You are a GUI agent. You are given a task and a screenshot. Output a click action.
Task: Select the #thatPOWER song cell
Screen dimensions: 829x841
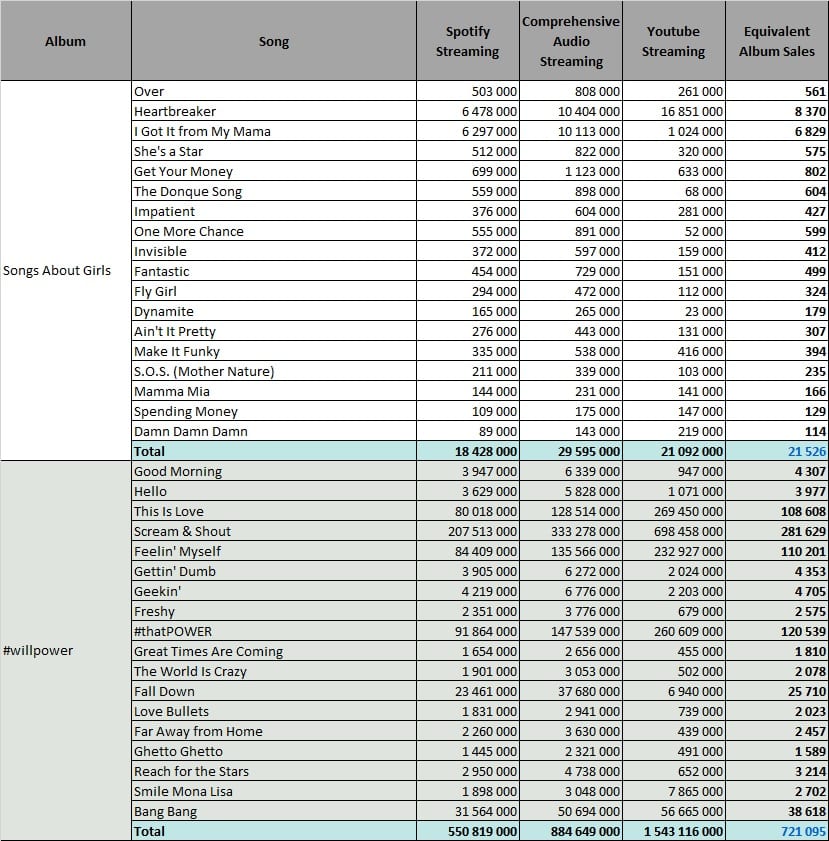pos(273,631)
